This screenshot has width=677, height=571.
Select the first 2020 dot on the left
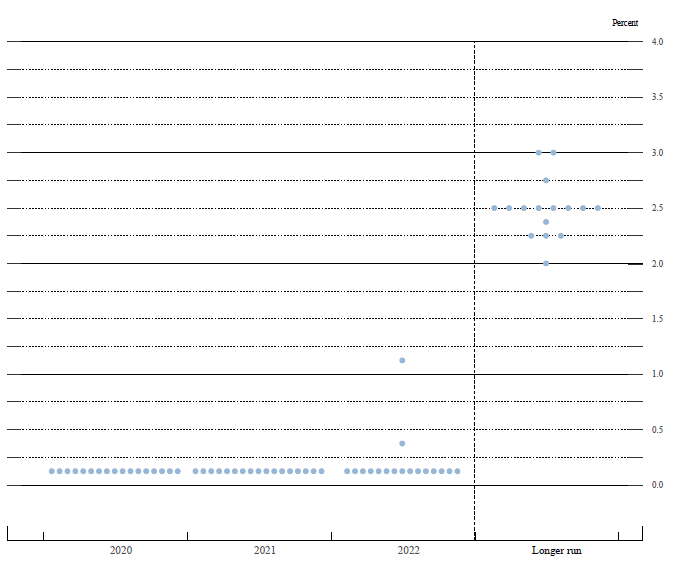pos(52,471)
